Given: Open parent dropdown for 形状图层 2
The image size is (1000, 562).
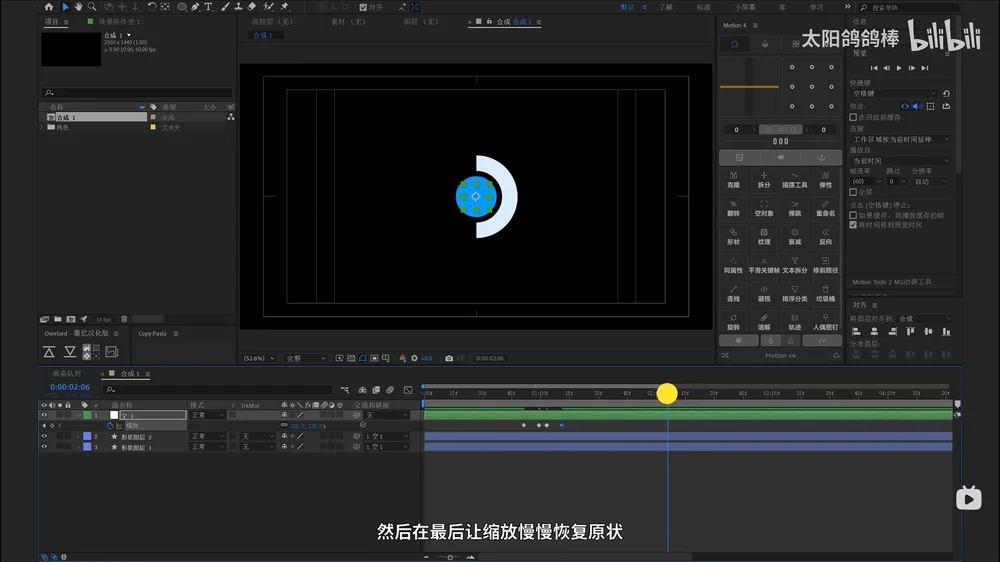Looking at the screenshot, I should 386,437.
